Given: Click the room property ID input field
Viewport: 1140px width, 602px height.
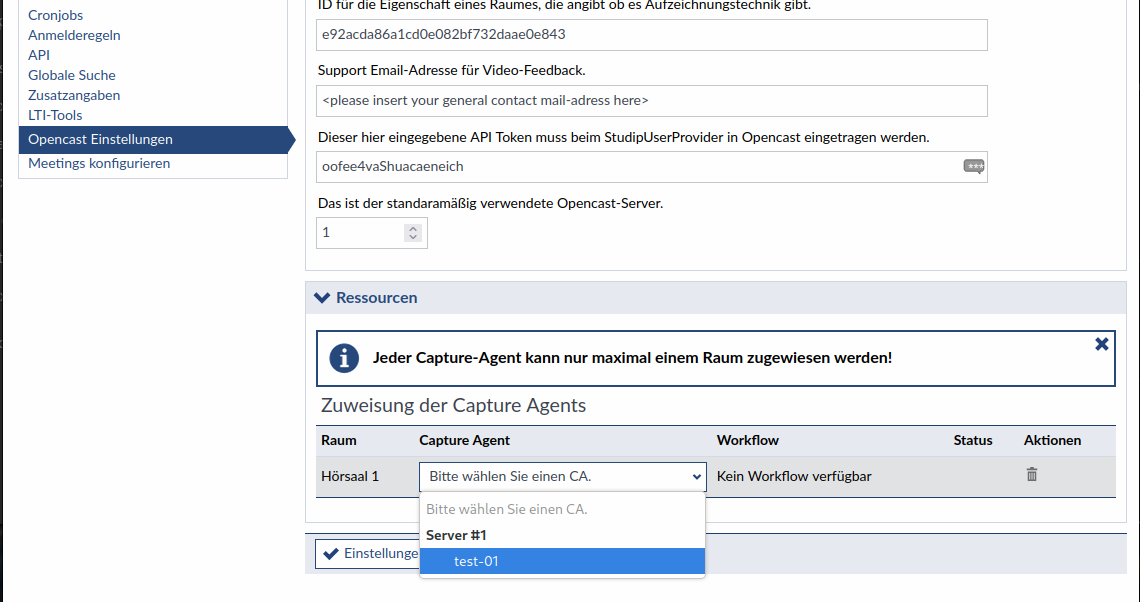Looking at the screenshot, I should tap(651, 35).
